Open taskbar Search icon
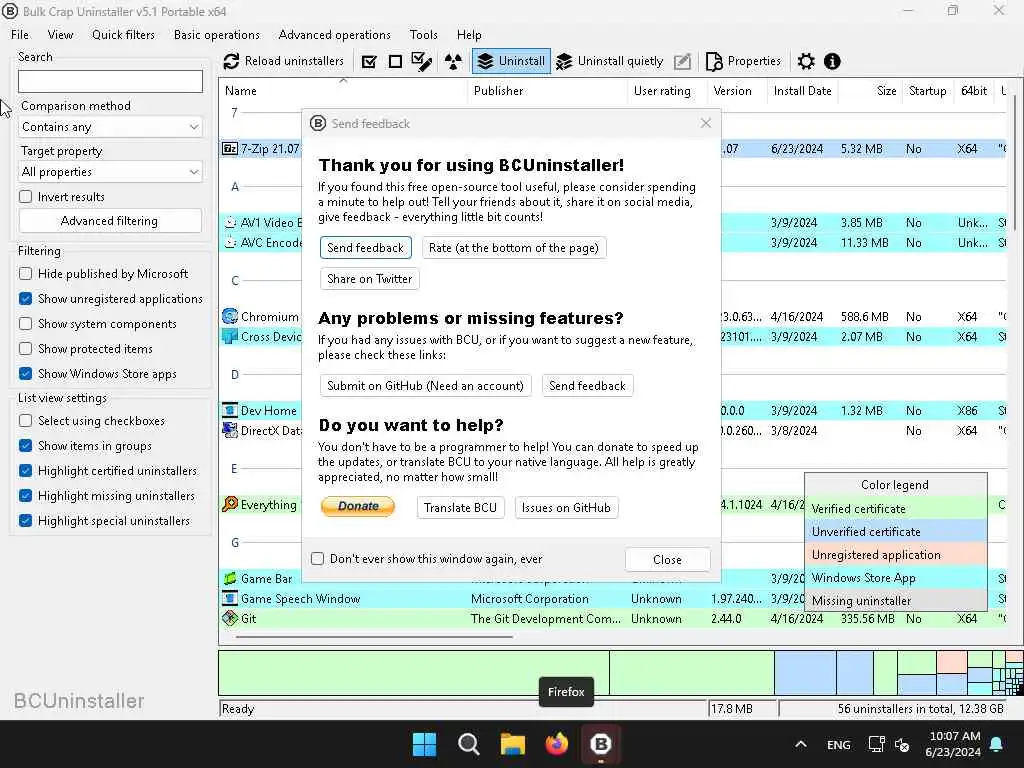 [x=468, y=744]
